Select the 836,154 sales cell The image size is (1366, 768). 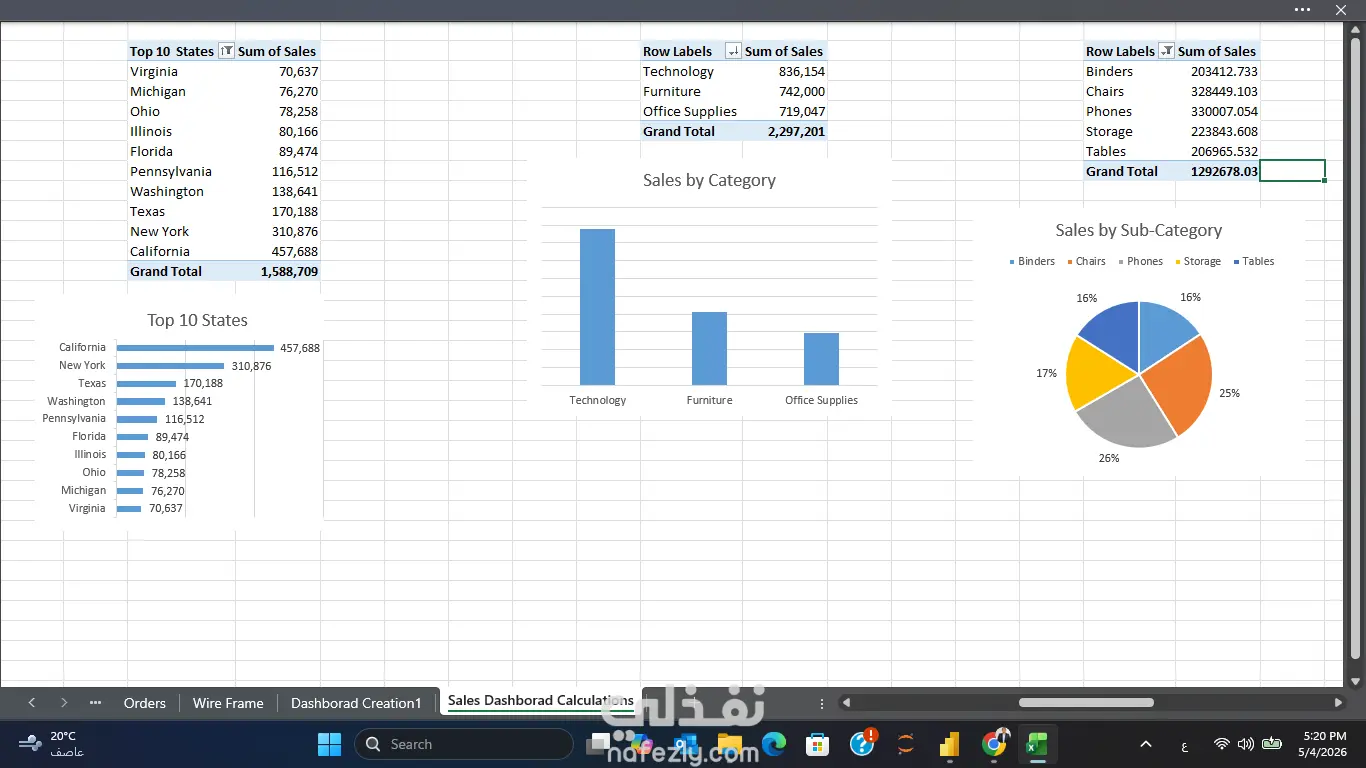[x=785, y=71]
